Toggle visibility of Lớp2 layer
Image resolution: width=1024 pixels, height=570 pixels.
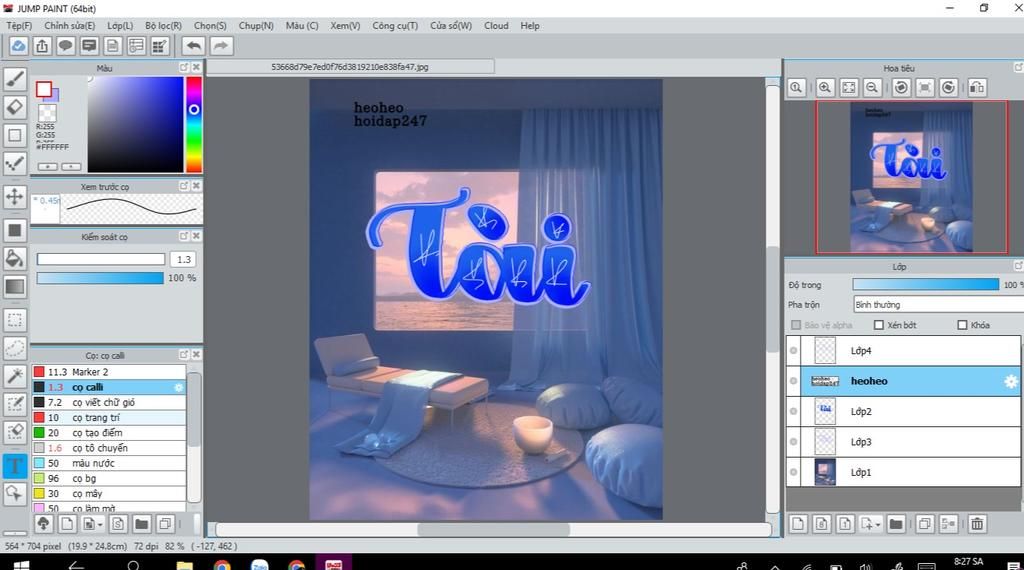tap(793, 411)
